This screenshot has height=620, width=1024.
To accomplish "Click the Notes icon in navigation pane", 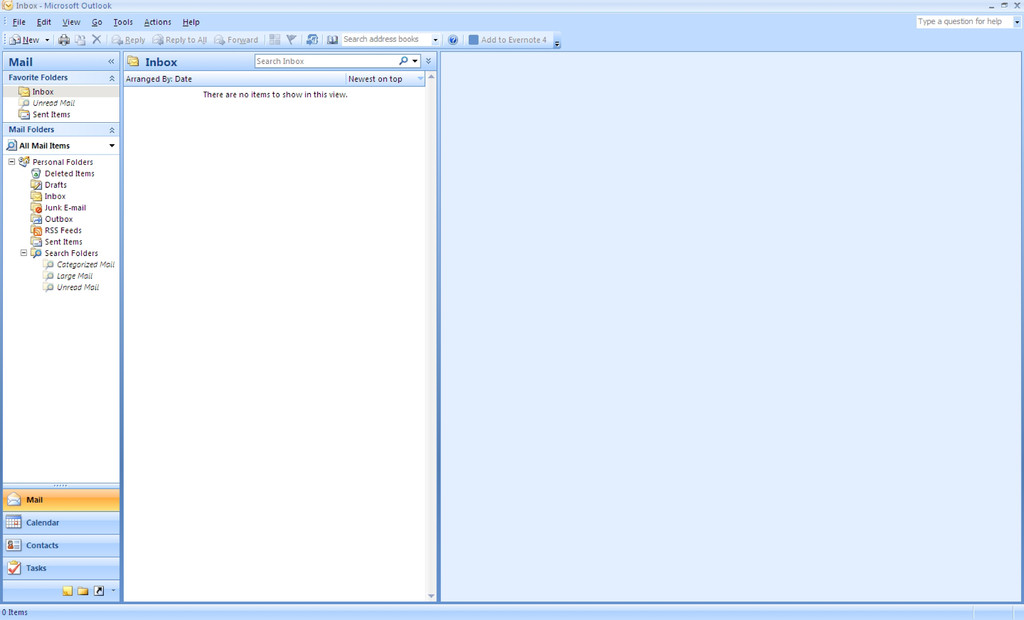I will [68, 591].
